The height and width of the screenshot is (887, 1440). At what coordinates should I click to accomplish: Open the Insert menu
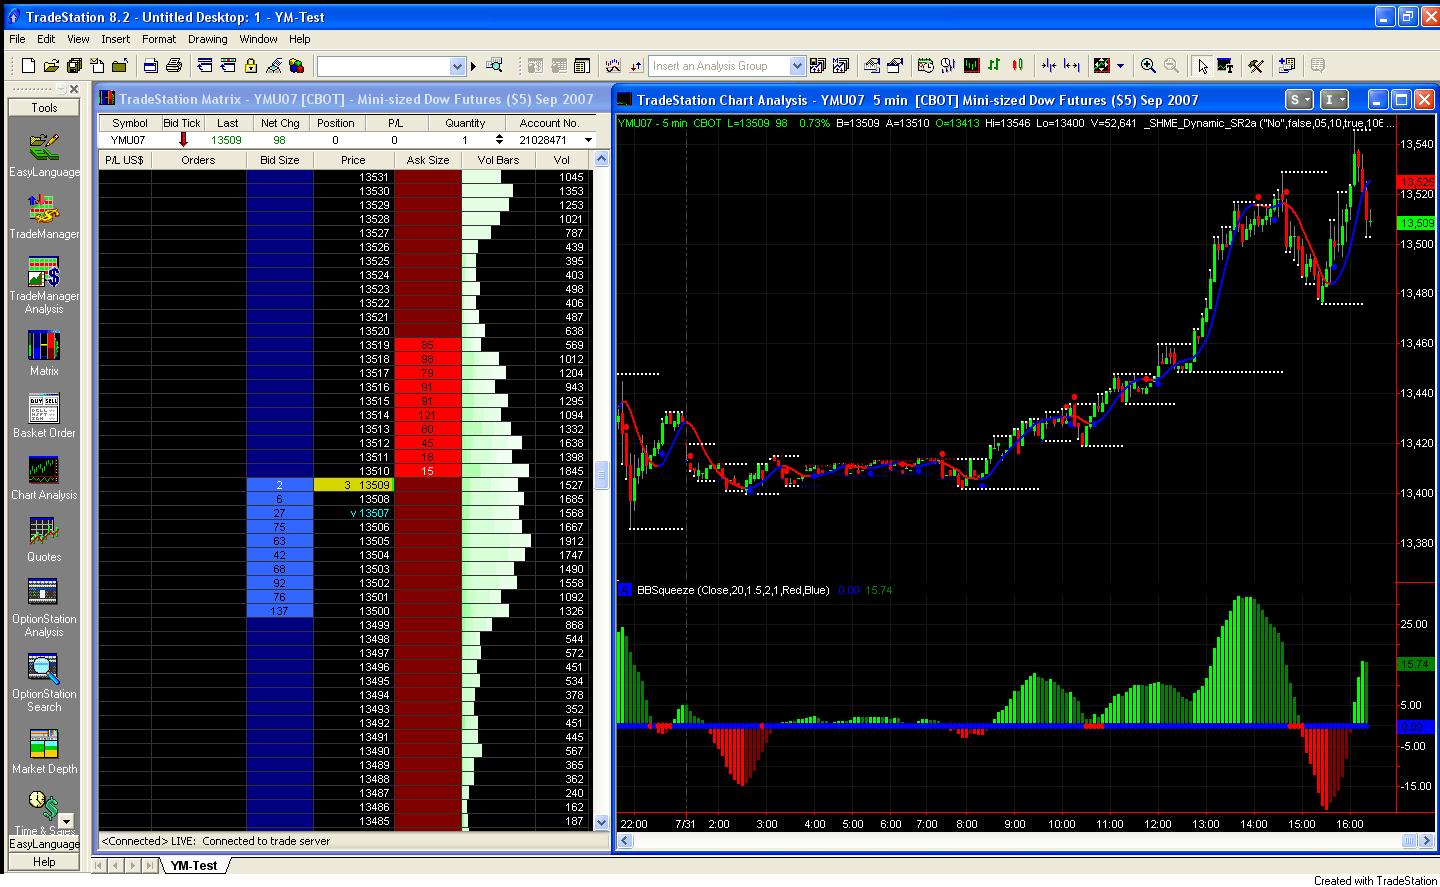coord(115,39)
